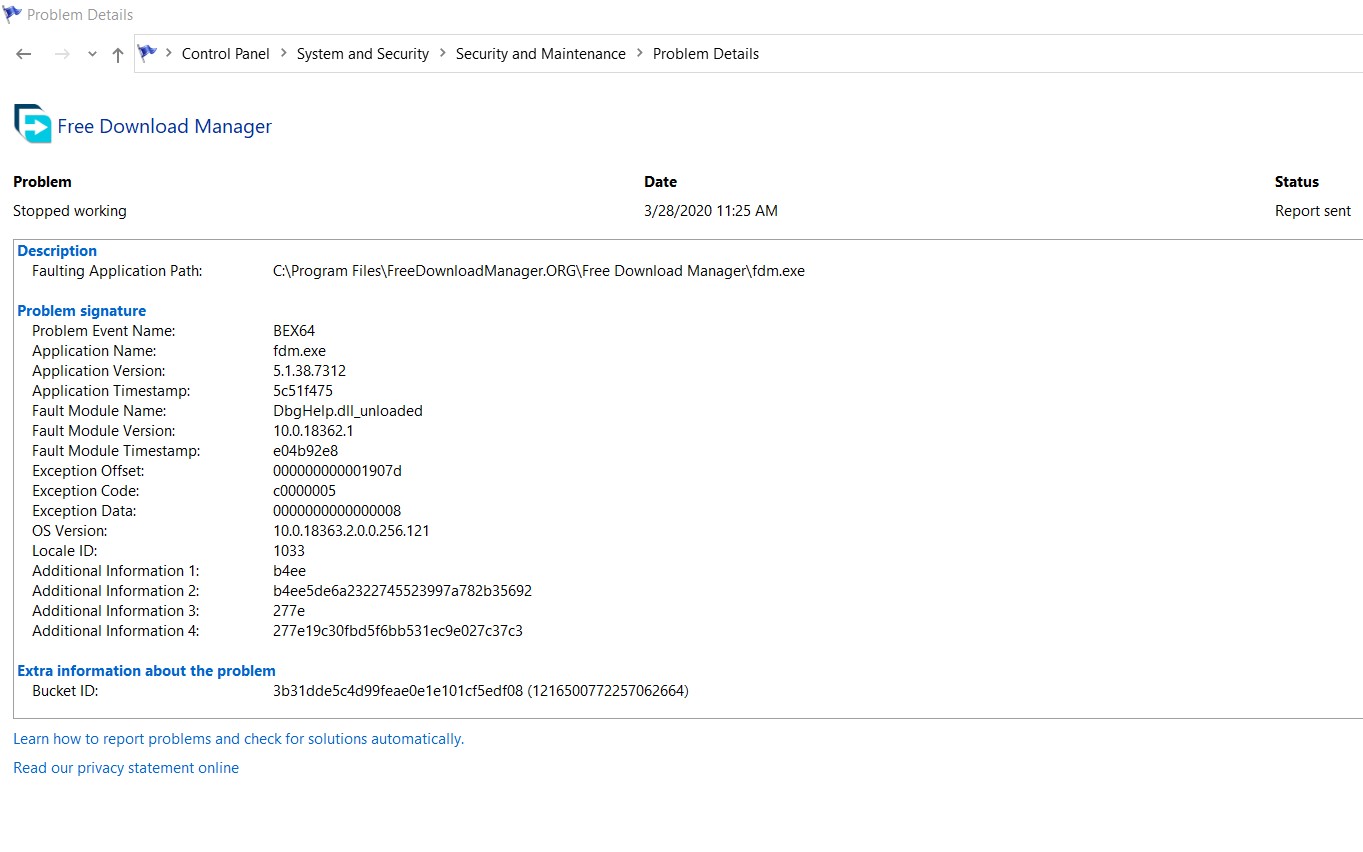This screenshot has height=852, width=1363.
Task: Click the Description section heading
Action: tap(57, 251)
